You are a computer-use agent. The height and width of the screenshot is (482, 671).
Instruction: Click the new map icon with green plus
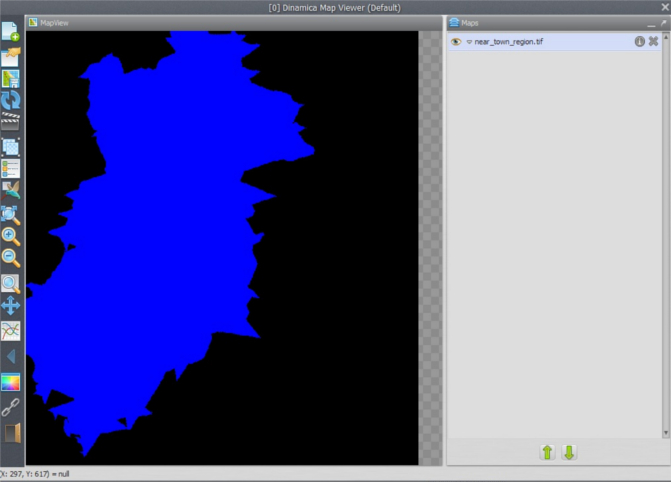click(11, 32)
